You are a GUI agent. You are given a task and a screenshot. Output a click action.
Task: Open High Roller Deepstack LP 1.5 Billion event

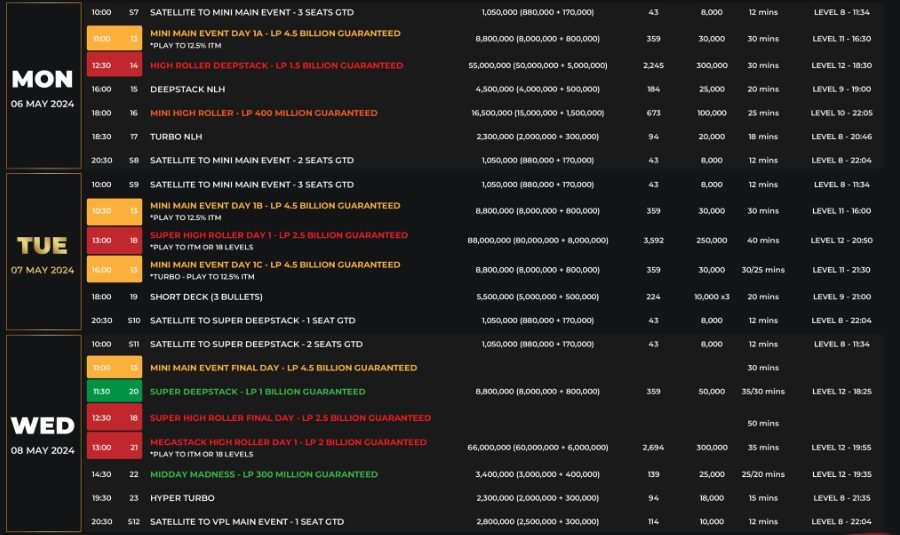pyautogui.click(x=276, y=65)
